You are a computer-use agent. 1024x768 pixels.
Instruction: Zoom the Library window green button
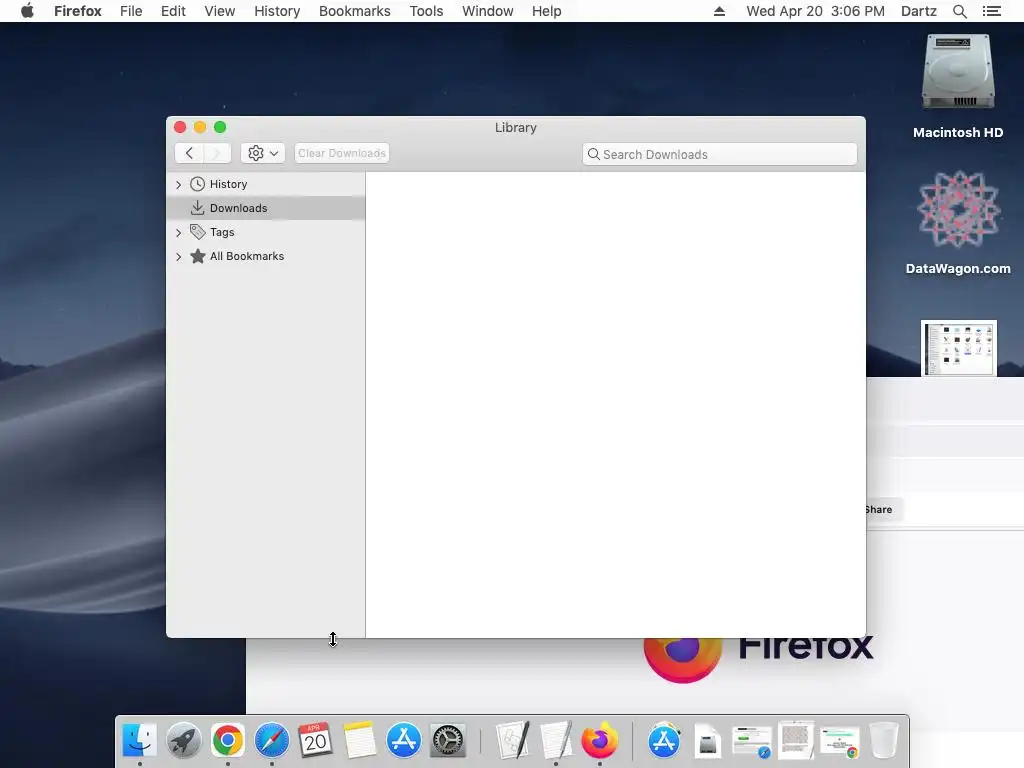coord(220,127)
